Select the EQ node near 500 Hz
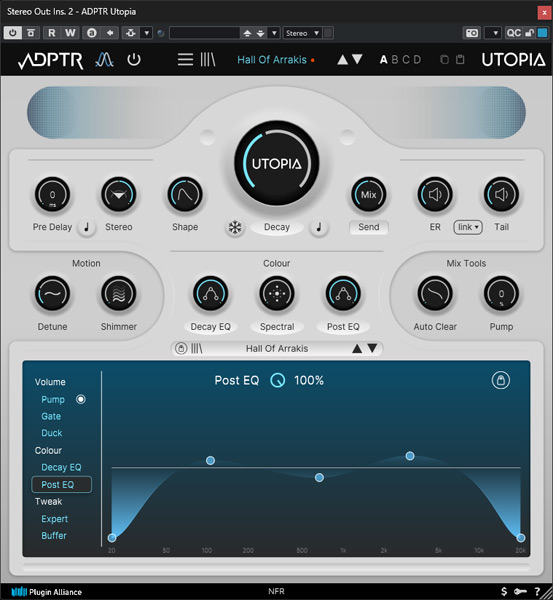The width and height of the screenshot is (553, 600). point(319,478)
